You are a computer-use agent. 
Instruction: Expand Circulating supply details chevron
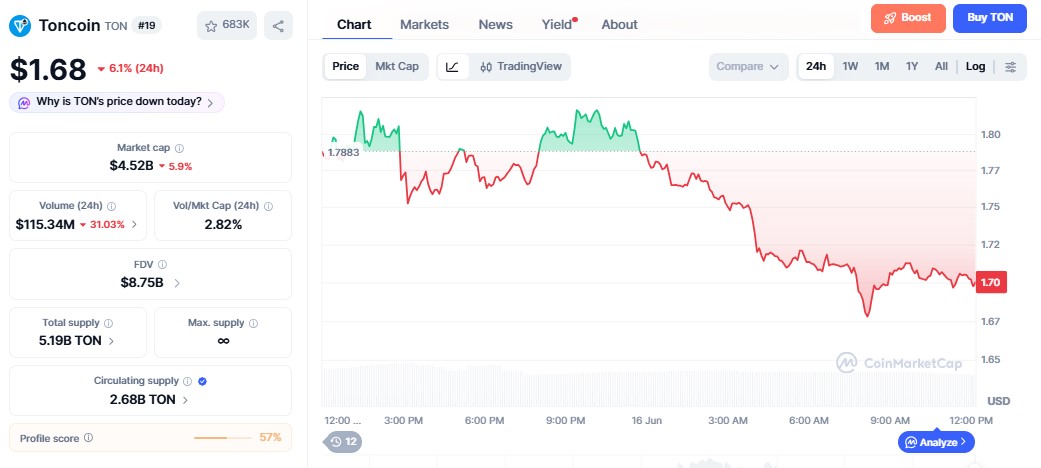(x=185, y=400)
